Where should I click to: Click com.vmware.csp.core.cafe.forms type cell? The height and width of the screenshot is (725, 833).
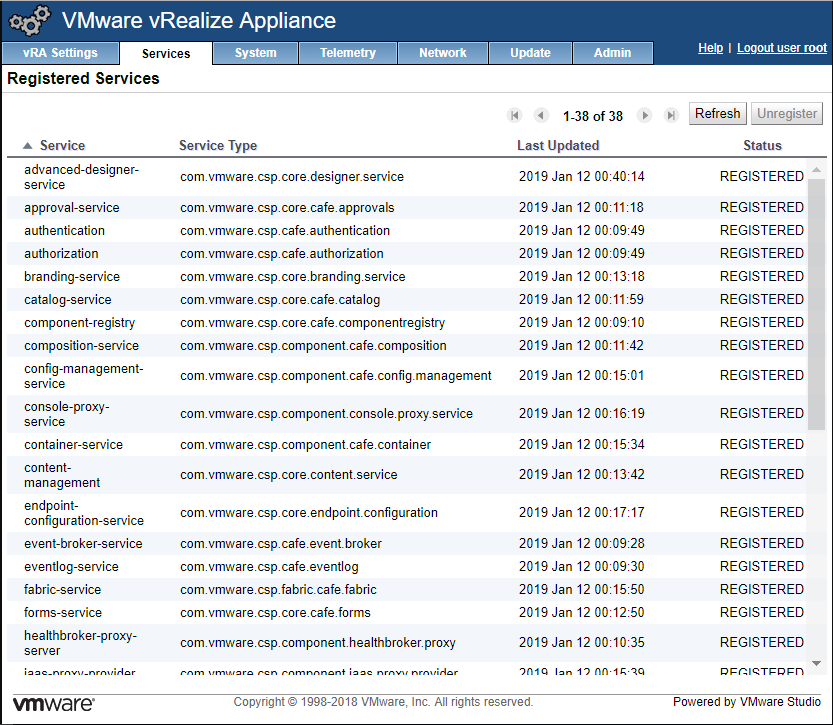click(275, 612)
